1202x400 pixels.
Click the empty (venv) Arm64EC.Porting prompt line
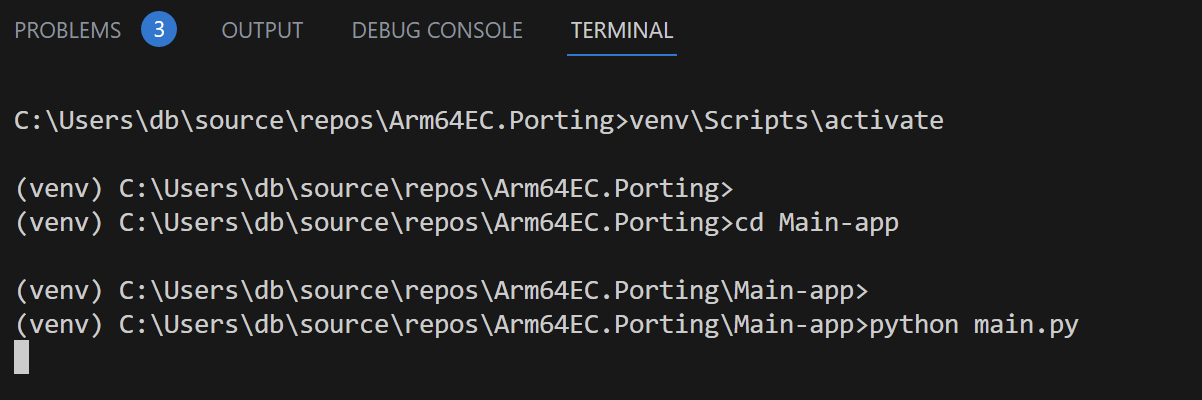click(x=374, y=189)
